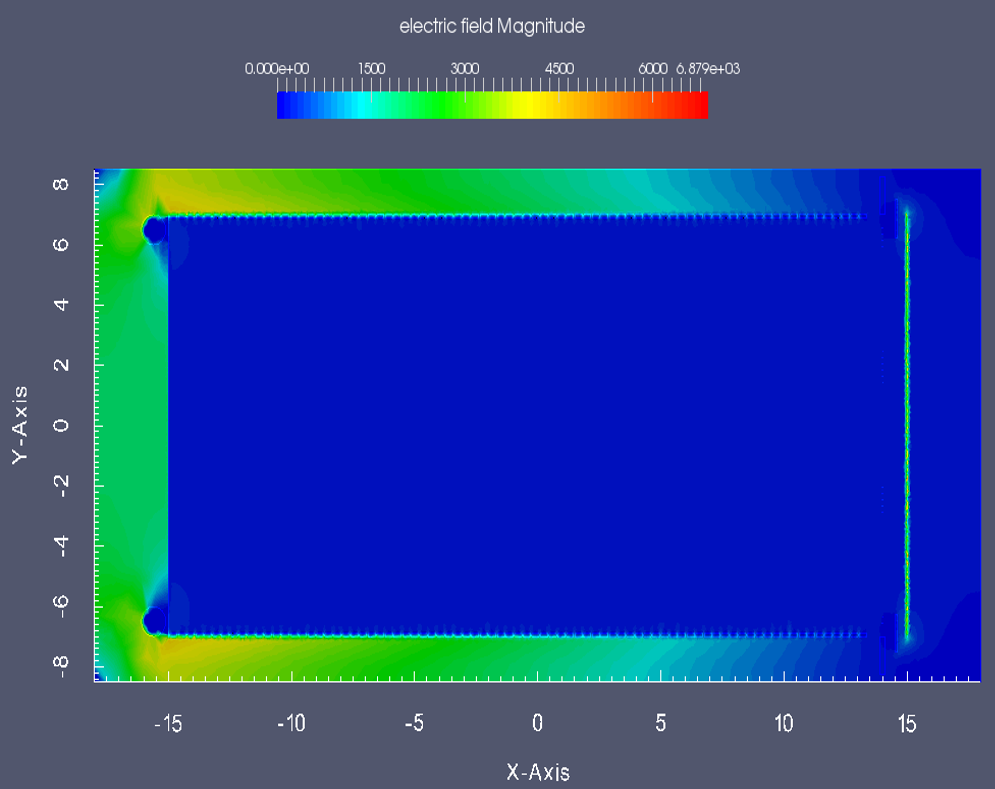Click the 1500 tick label on the legend

coord(371,68)
